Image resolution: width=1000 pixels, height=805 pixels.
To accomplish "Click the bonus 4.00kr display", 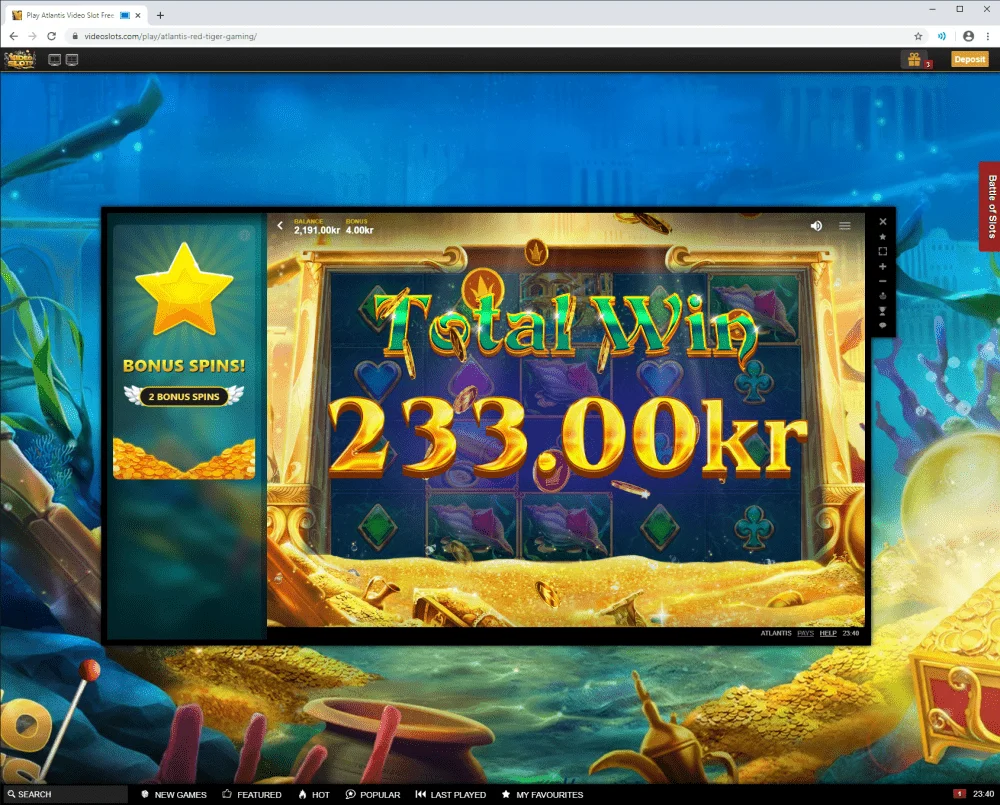I will pyautogui.click(x=359, y=226).
